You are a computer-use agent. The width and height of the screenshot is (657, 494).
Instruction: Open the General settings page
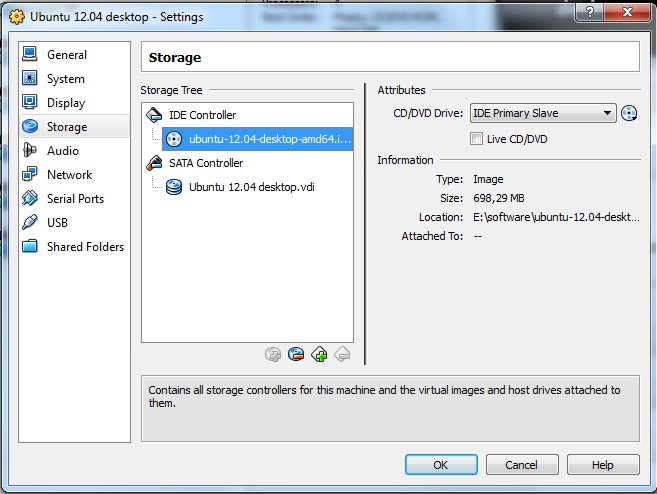(x=74, y=54)
